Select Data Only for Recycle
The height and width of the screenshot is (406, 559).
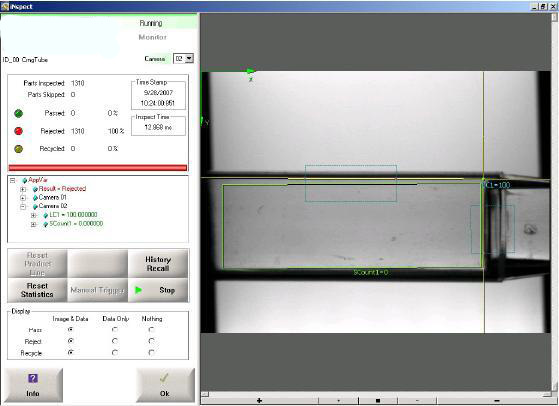[115, 353]
